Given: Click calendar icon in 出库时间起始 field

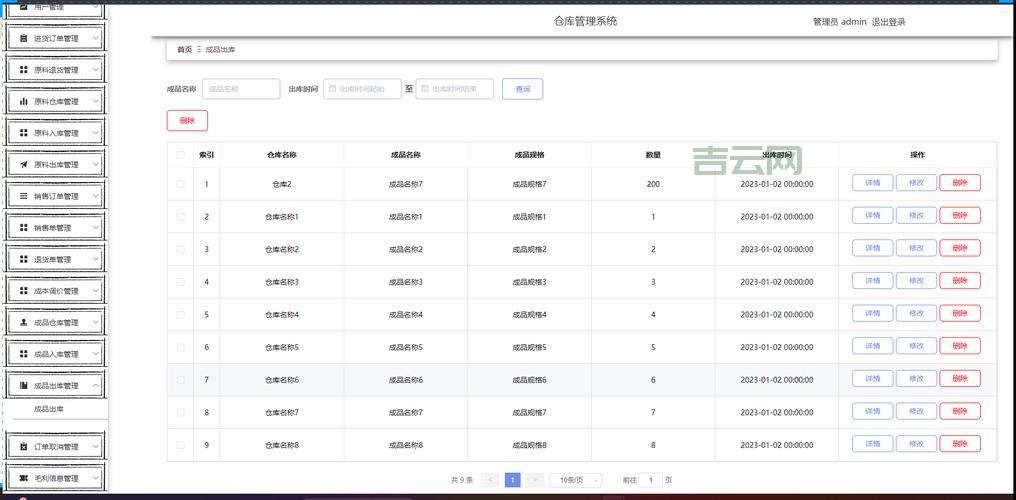Looking at the screenshot, I should pyautogui.click(x=332, y=89).
